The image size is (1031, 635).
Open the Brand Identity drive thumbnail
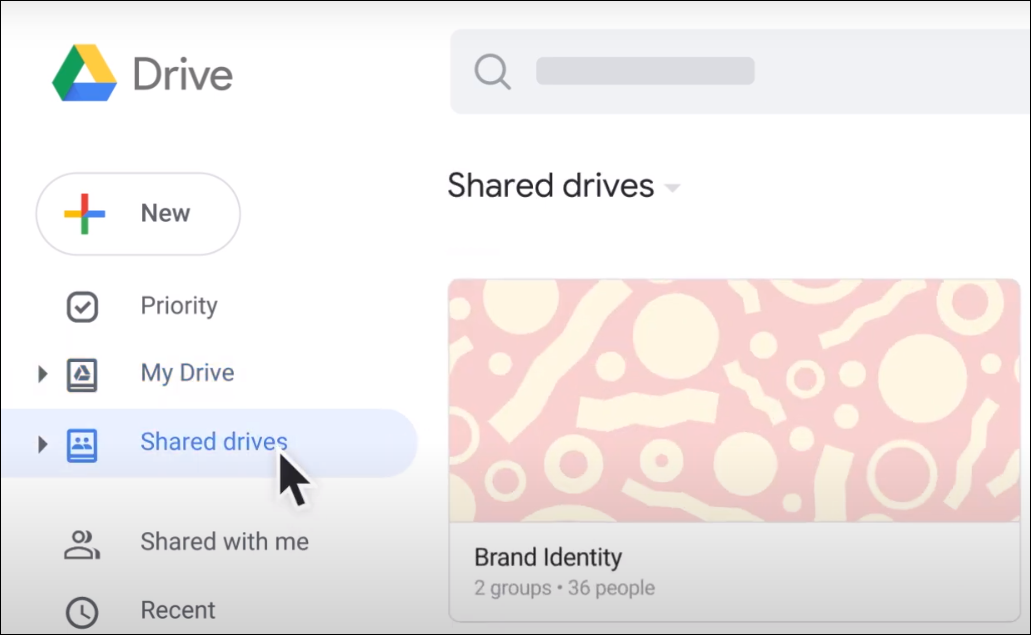(734, 400)
